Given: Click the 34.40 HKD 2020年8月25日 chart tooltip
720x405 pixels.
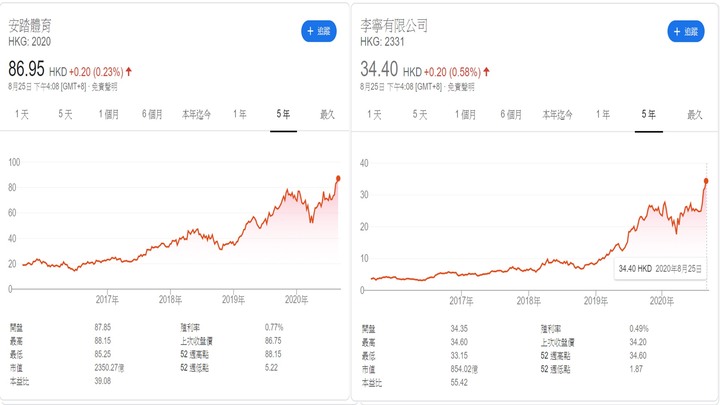Looking at the screenshot, I should click(660, 269).
